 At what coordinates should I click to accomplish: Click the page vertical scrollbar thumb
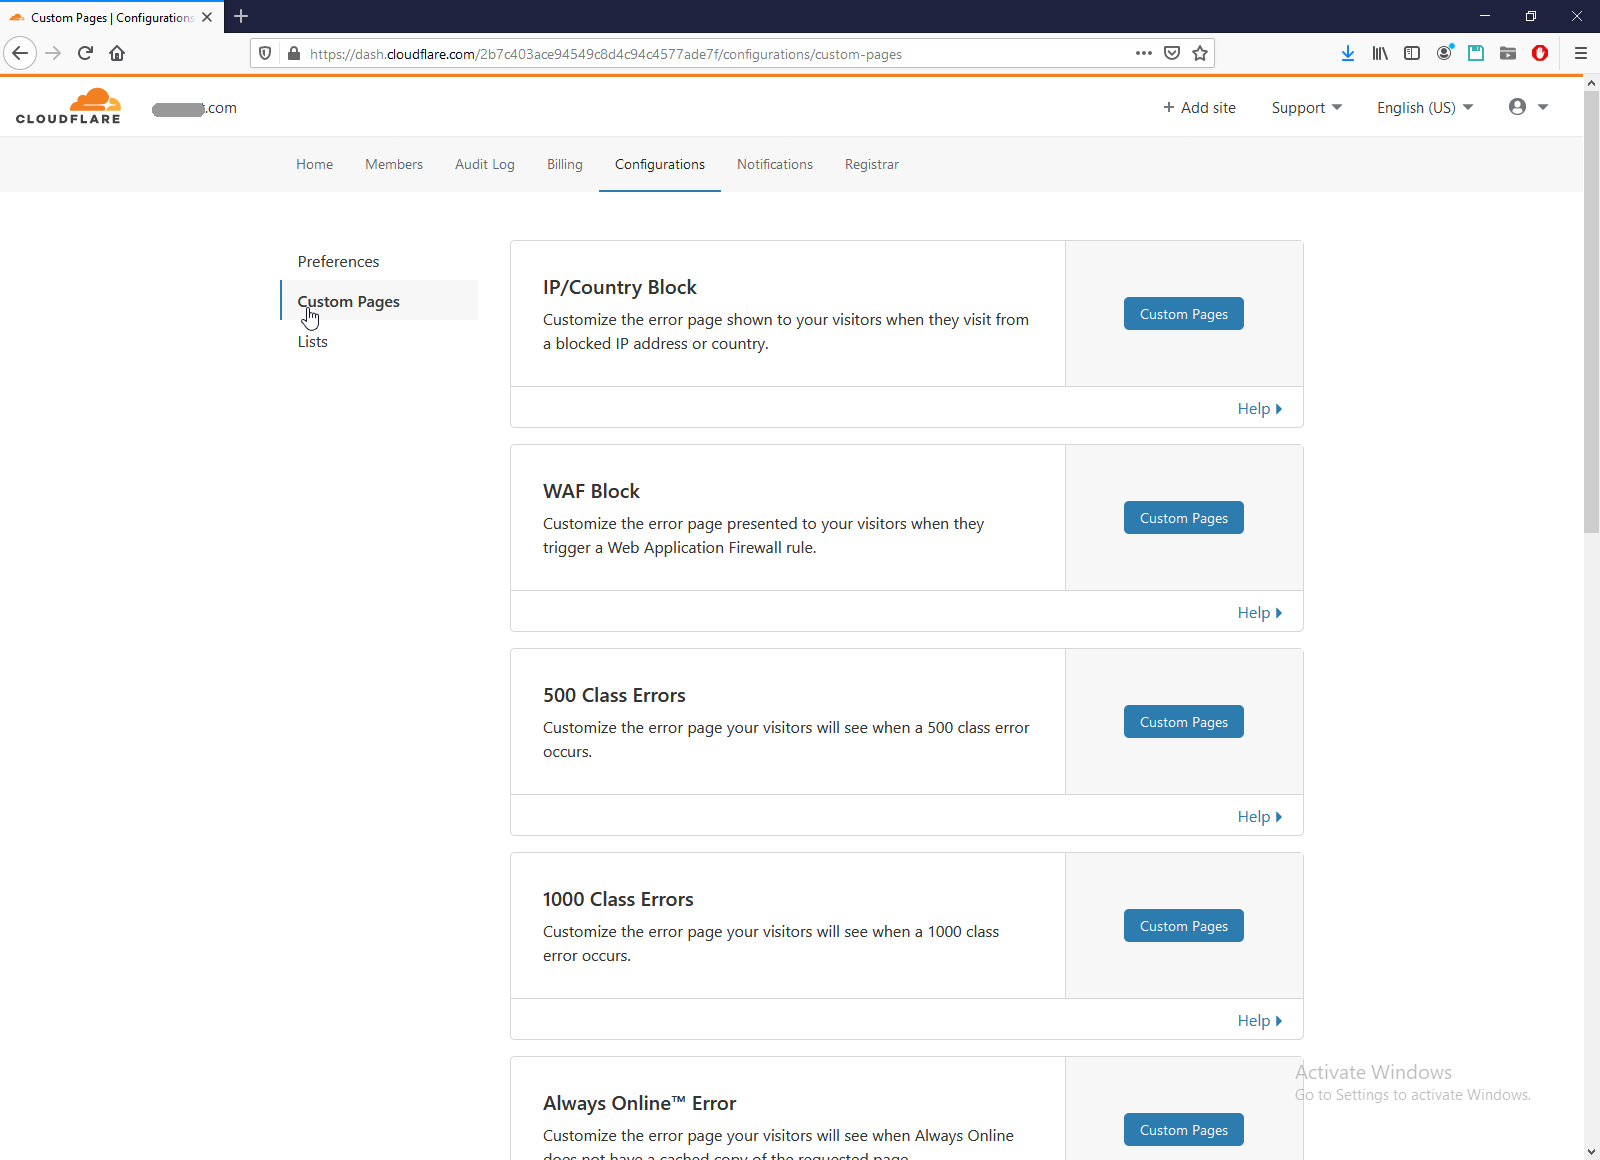1591,312
